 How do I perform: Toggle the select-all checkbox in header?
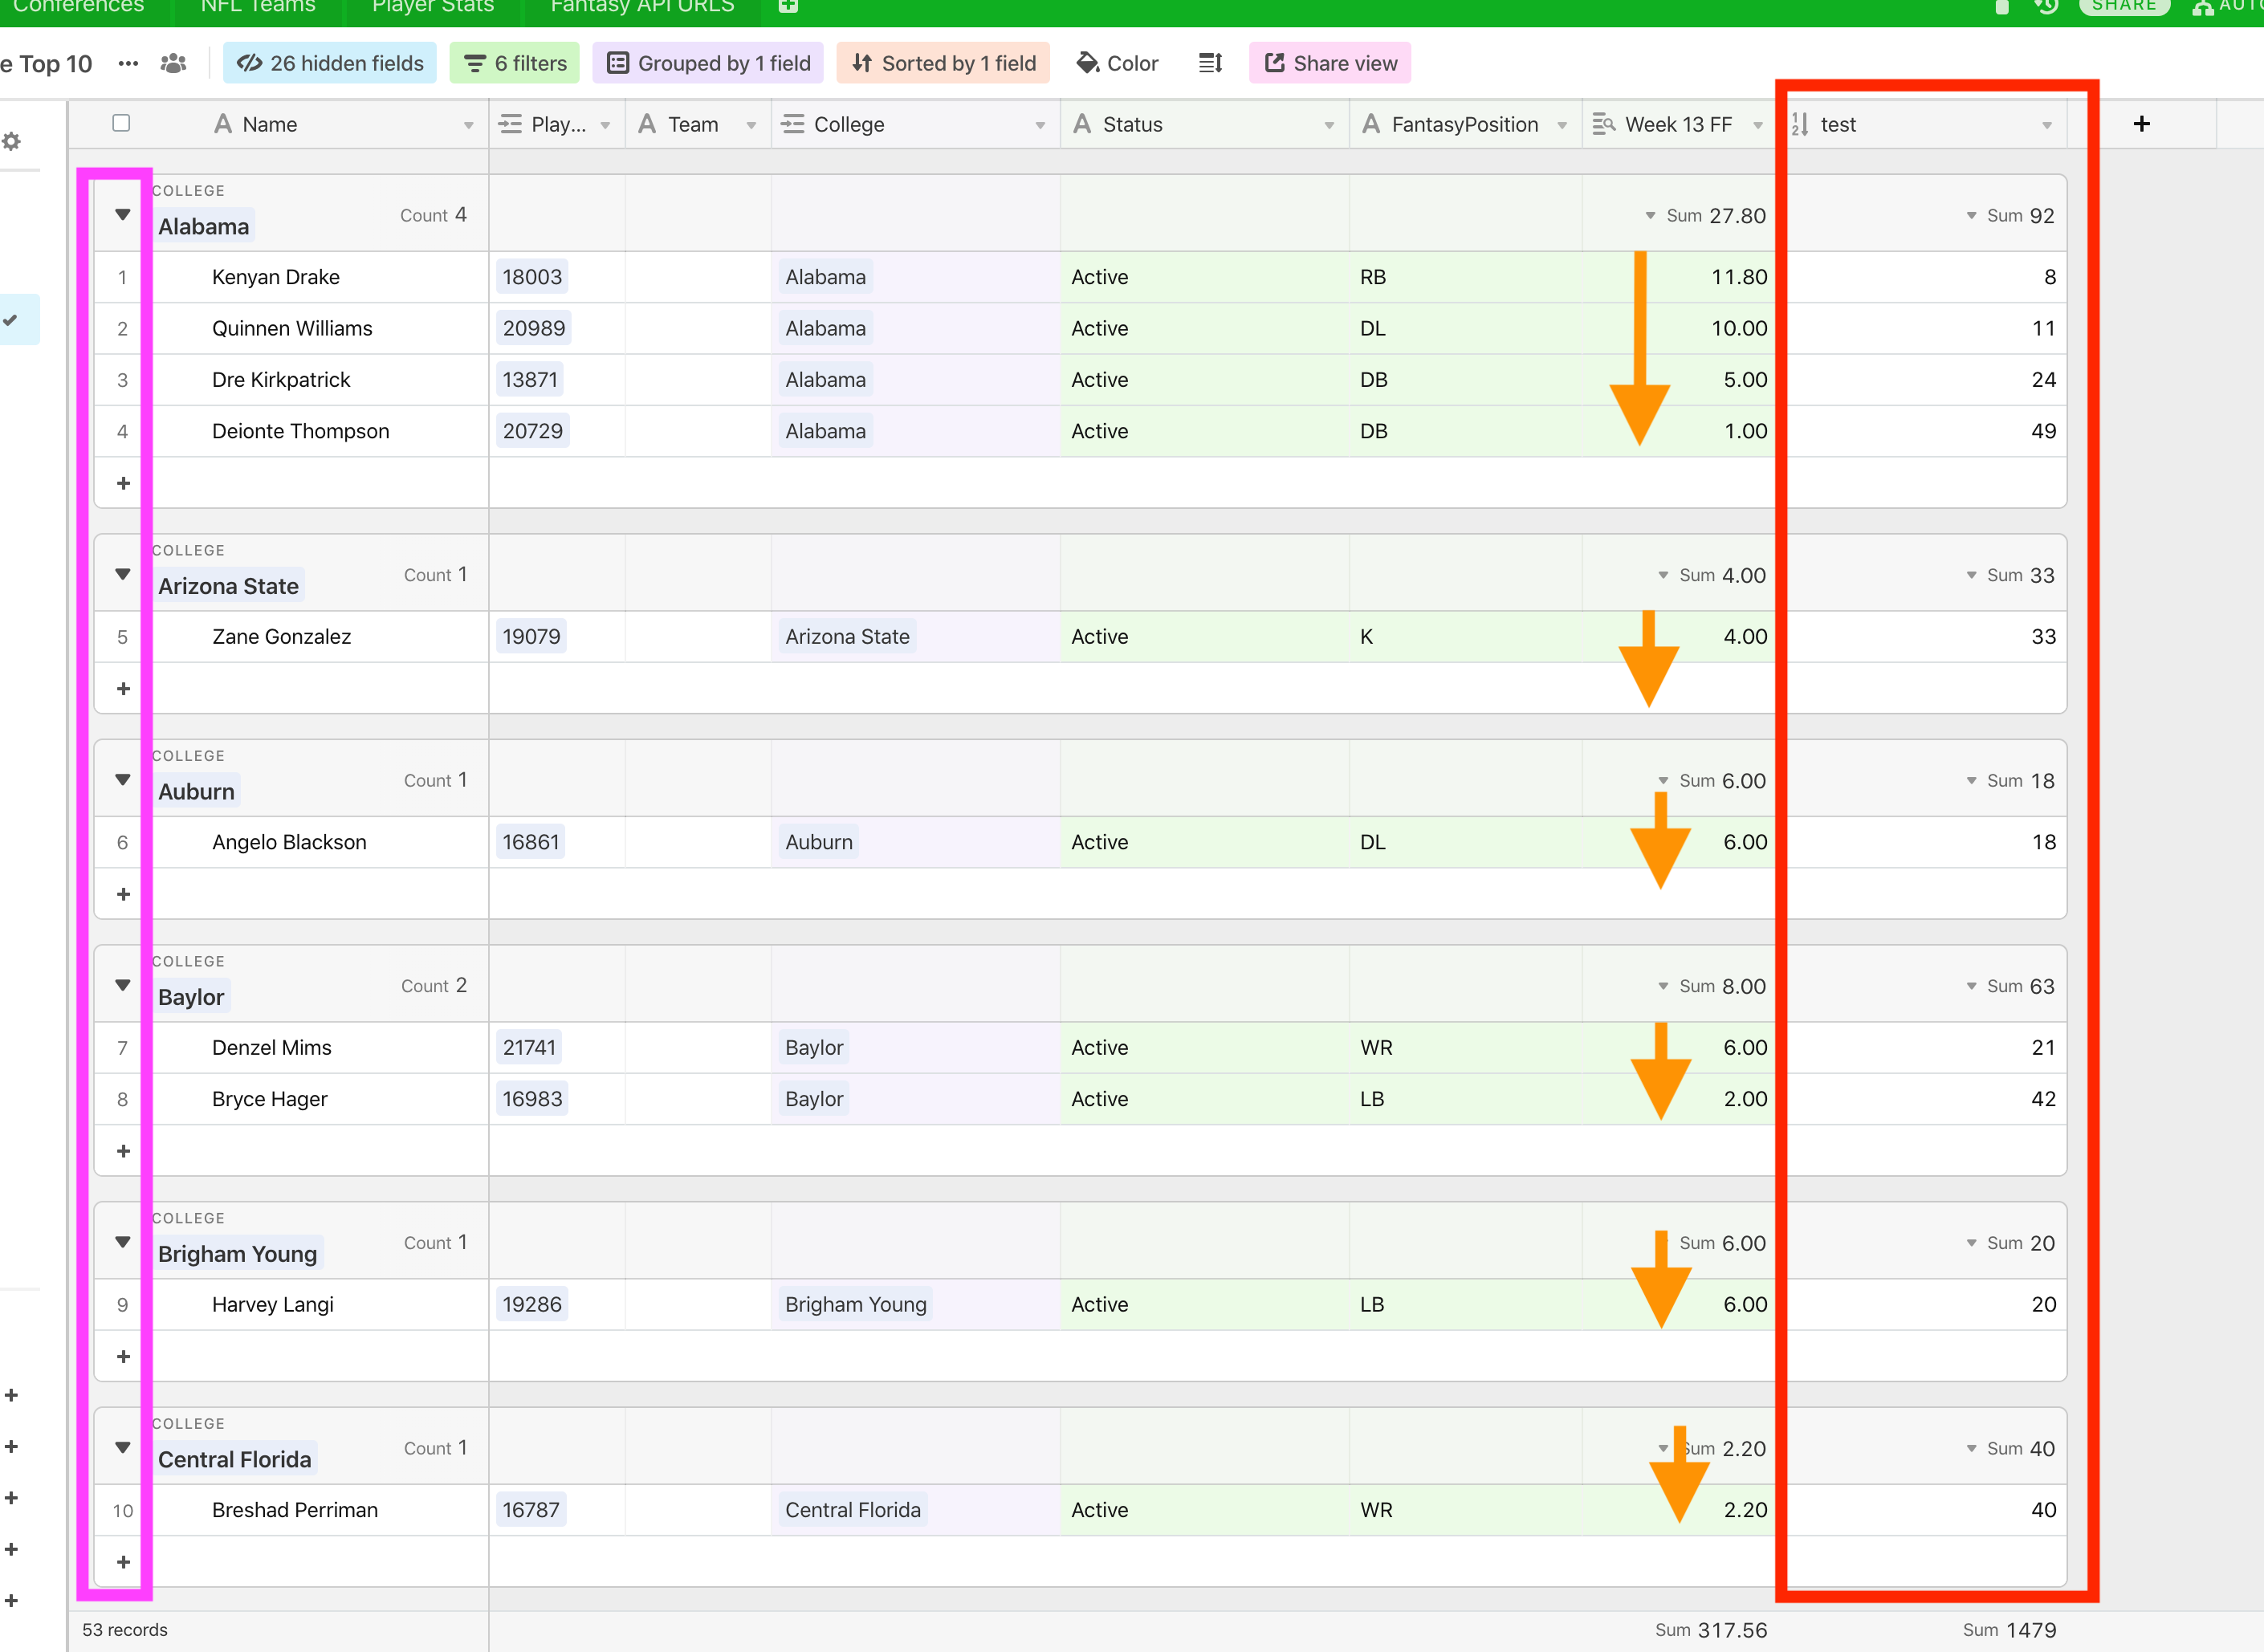[121, 123]
